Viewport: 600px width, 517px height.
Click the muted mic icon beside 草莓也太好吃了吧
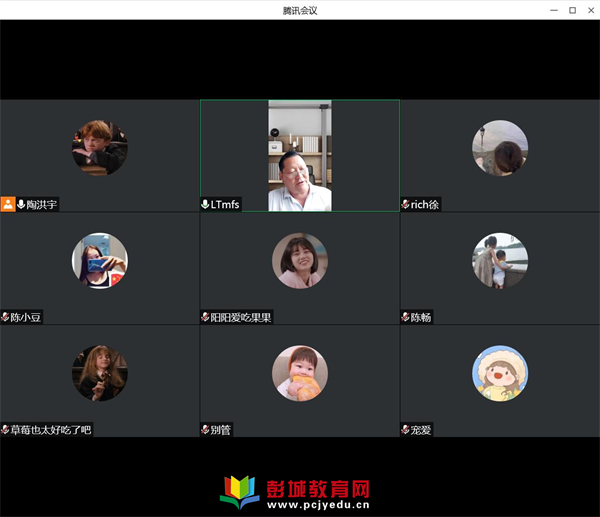click(5, 429)
